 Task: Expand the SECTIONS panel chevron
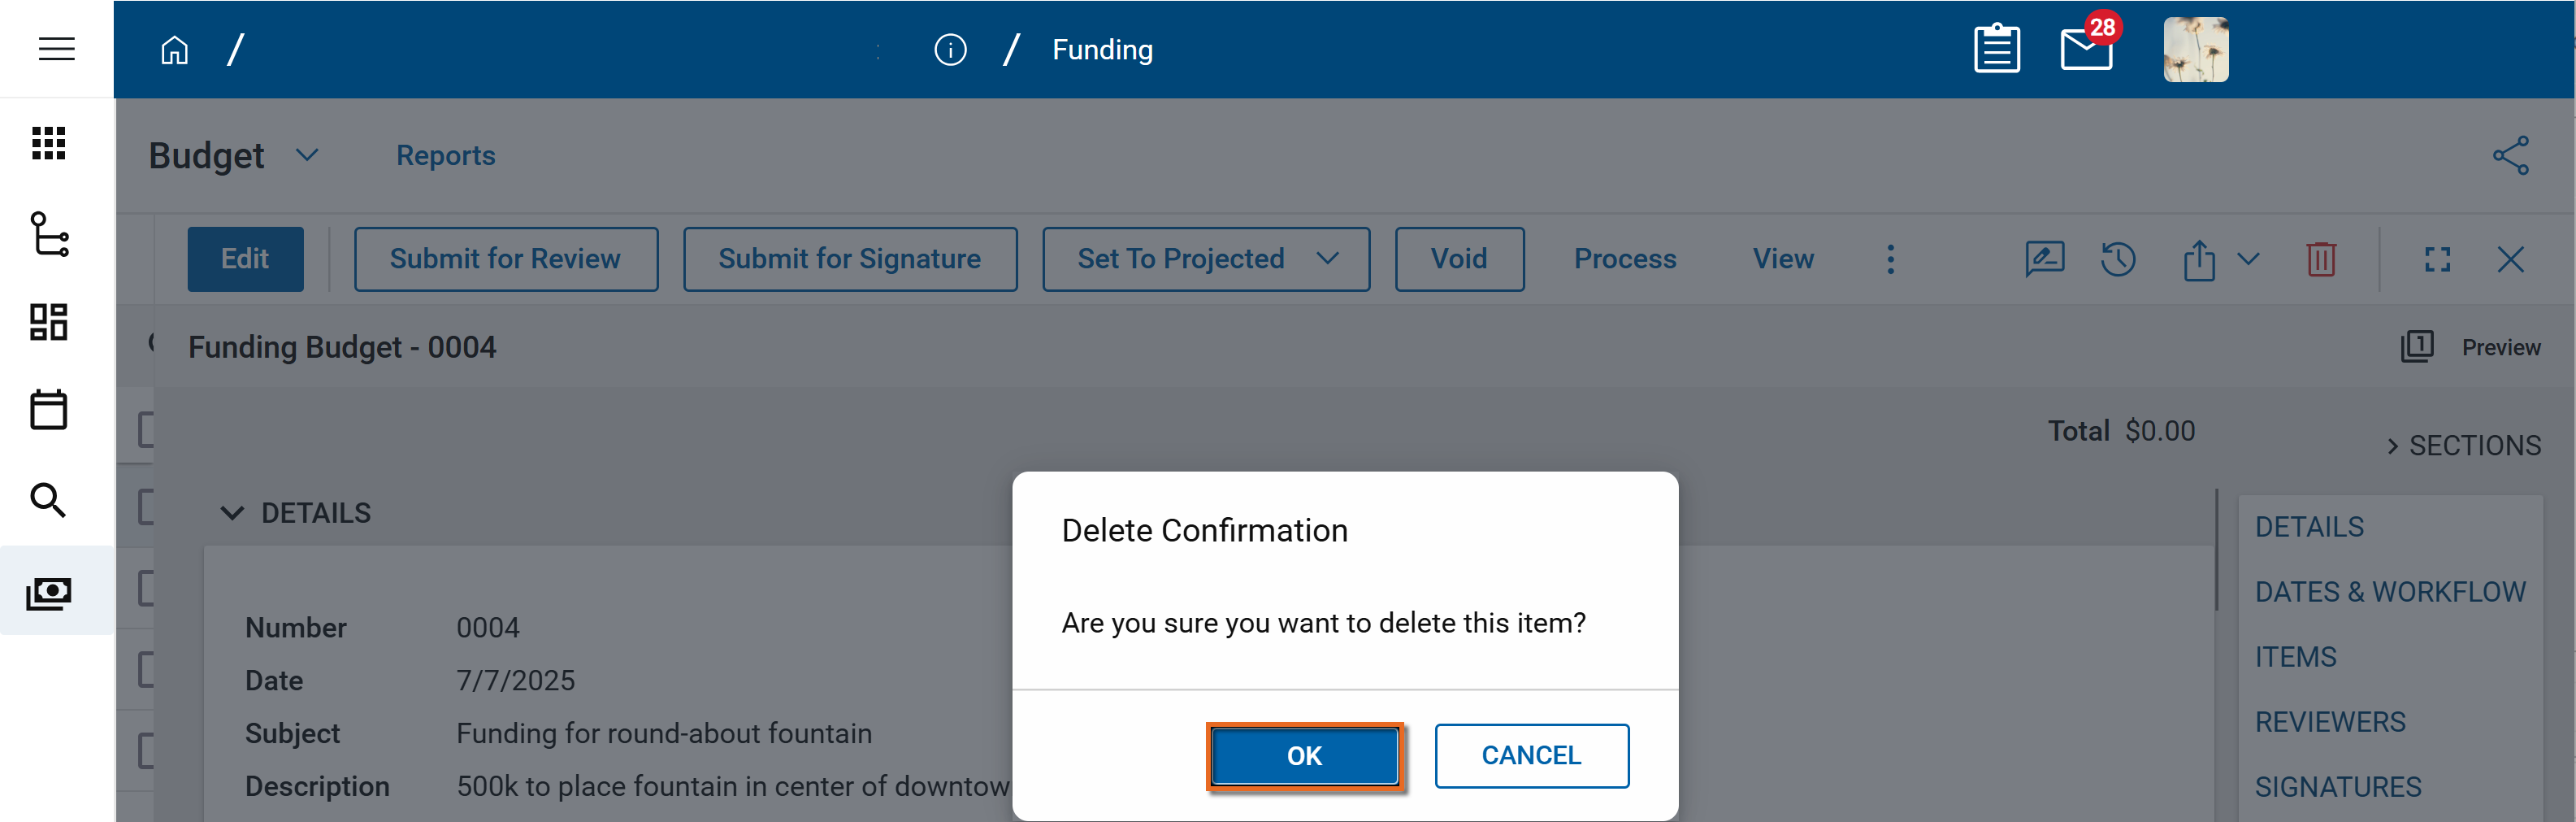(x=2392, y=446)
